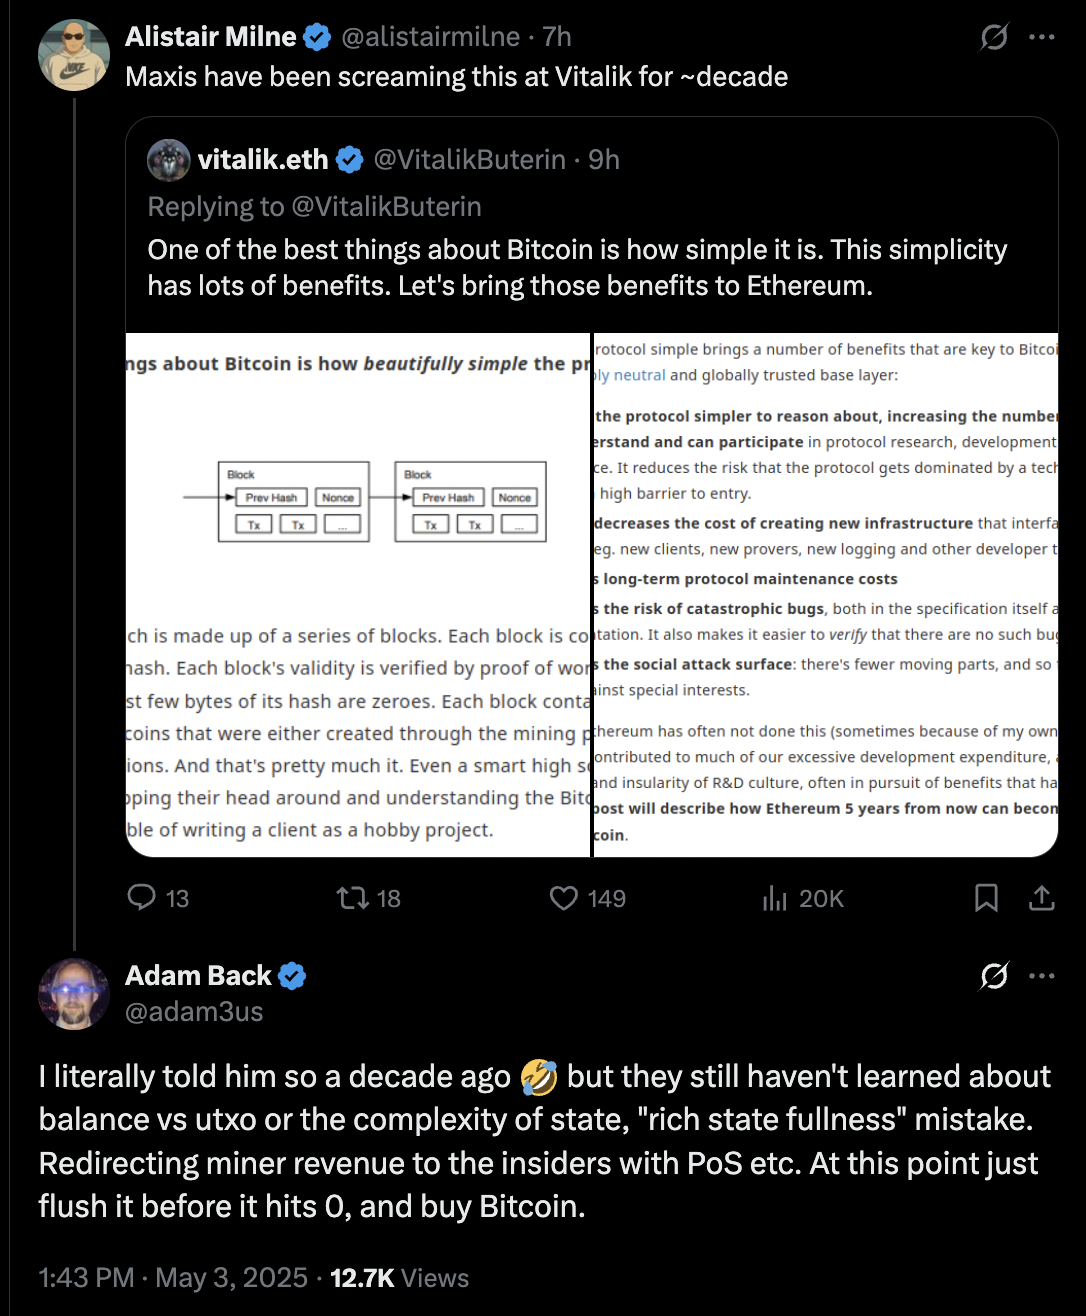The width and height of the screenshot is (1086, 1316).
Task: Open Replying to @VitalikButerin thread link
Action: (316, 207)
